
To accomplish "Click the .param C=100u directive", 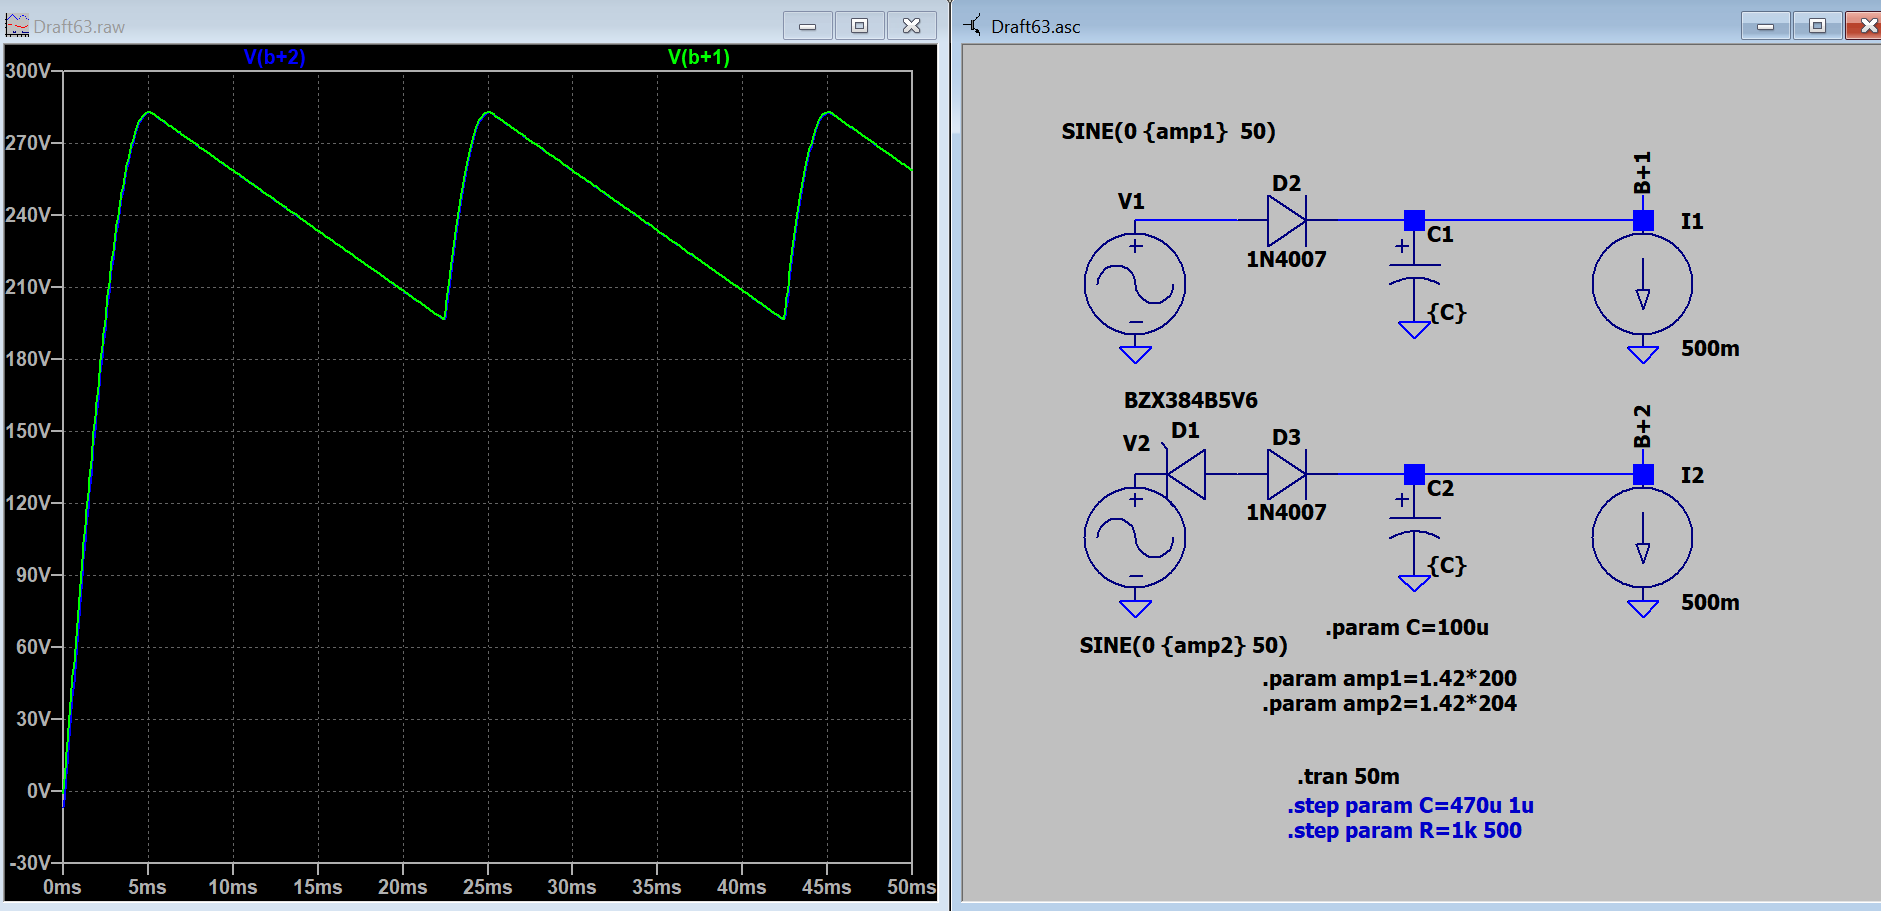I will coord(1406,627).
